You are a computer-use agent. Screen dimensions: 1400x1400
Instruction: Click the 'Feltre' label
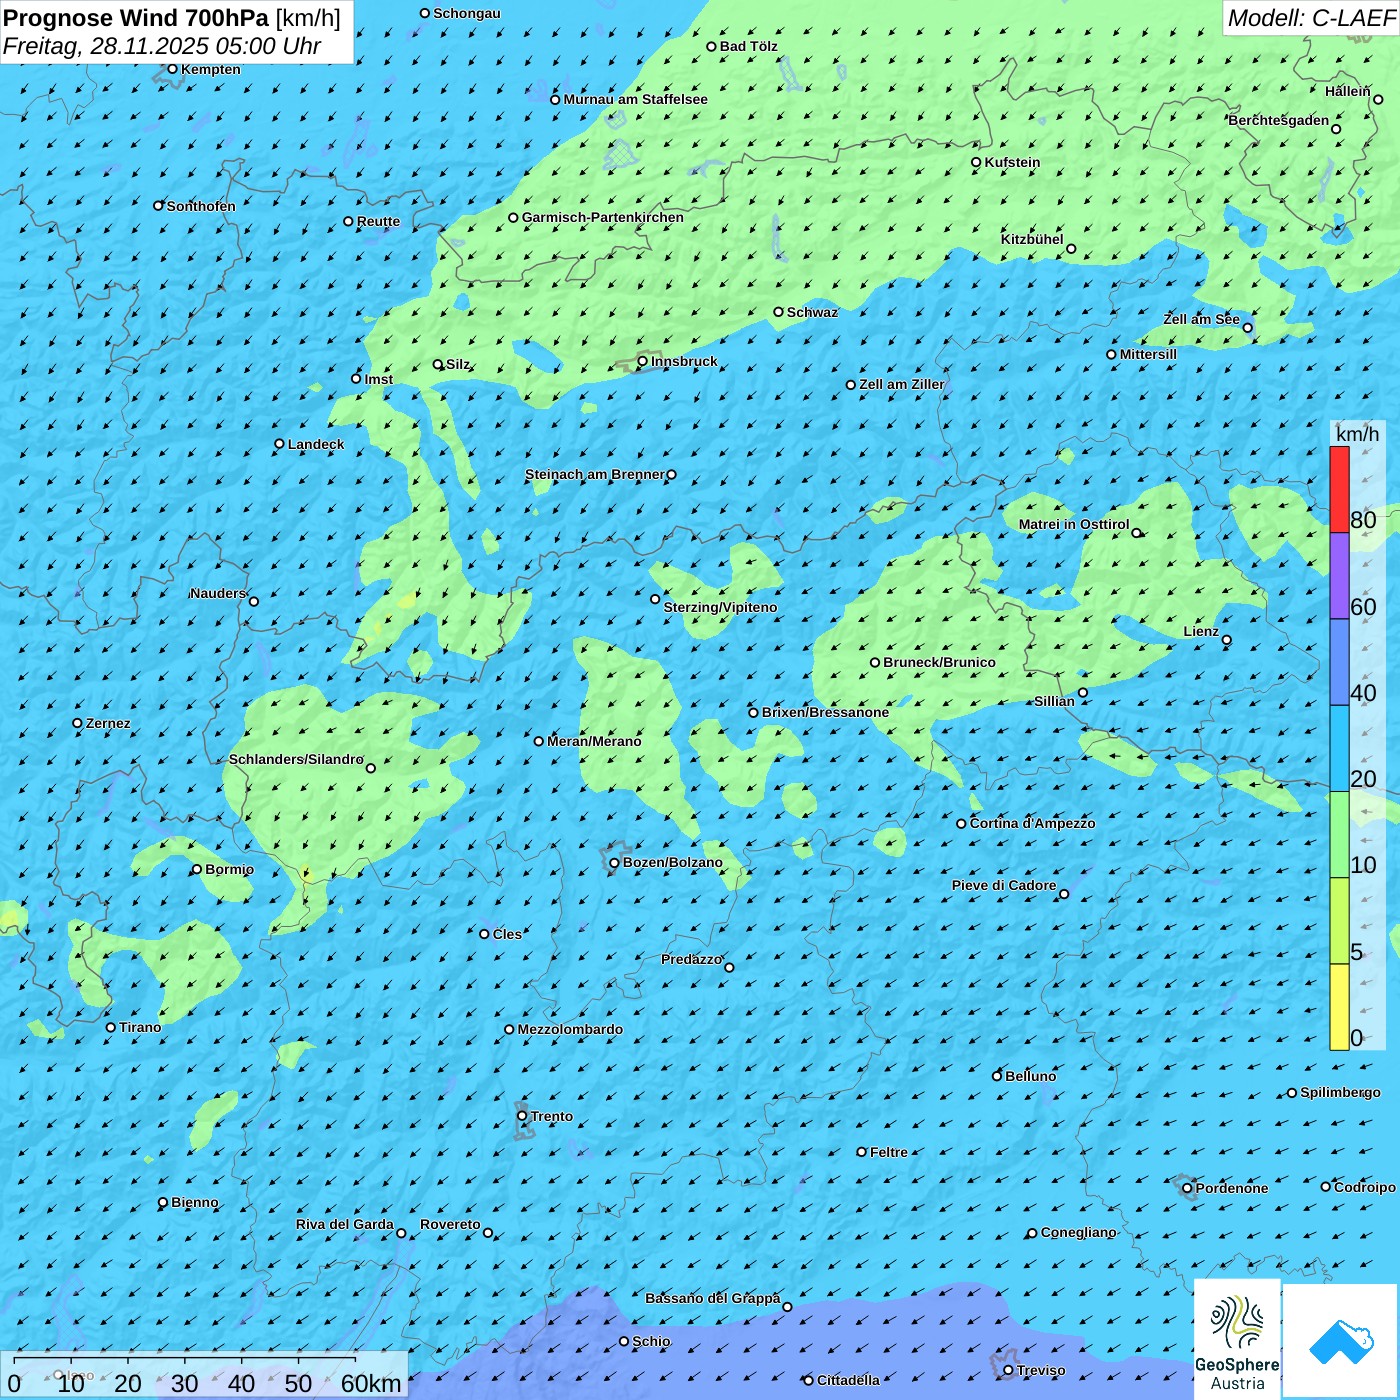click(x=889, y=1152)
